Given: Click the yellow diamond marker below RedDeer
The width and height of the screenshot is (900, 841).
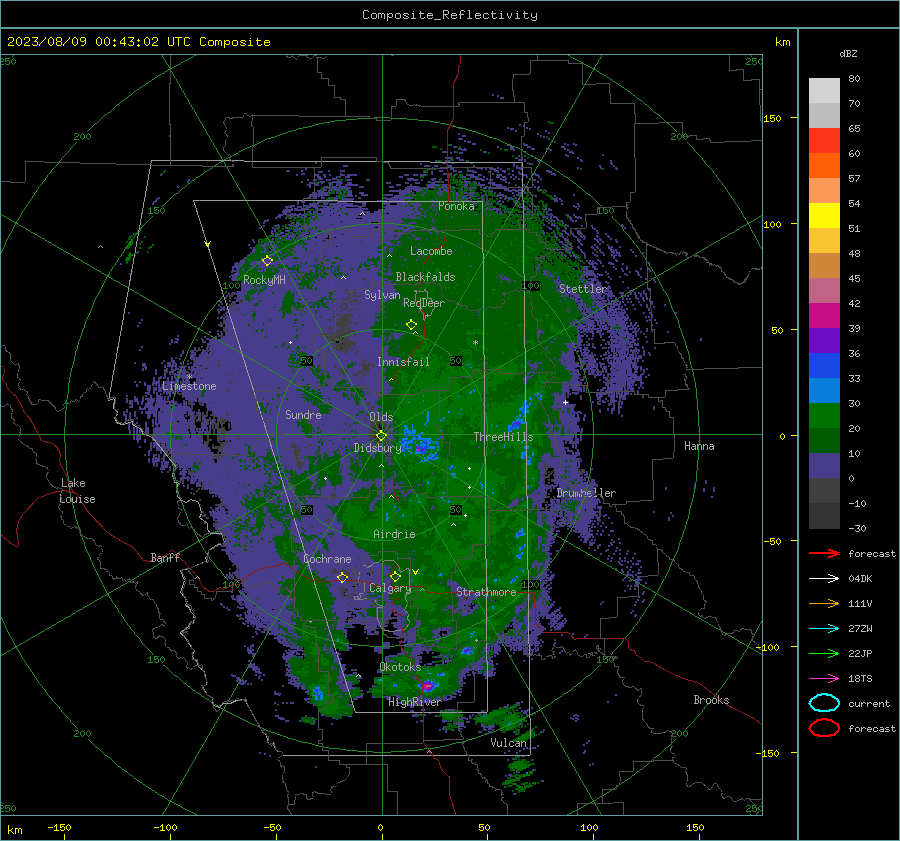Looking at the screenshot, I should [411, 325].
